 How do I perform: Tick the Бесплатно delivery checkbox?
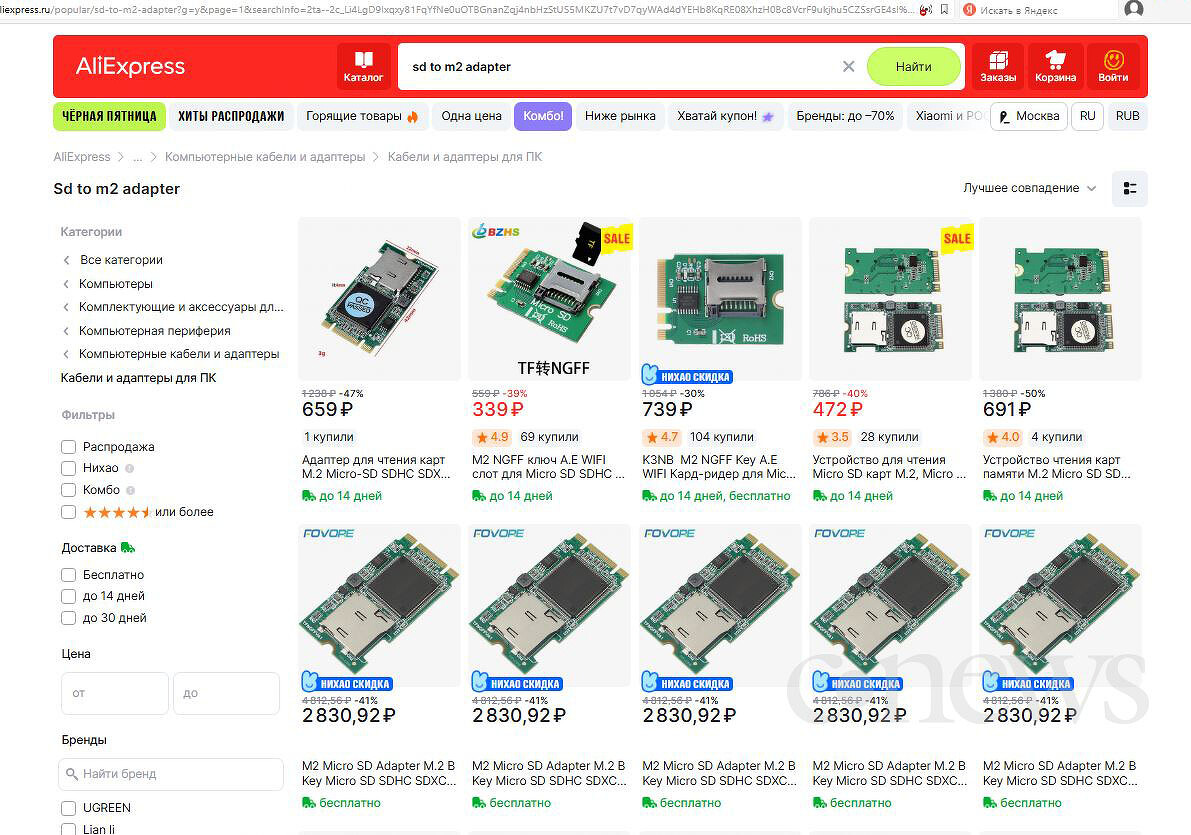(x=69, y=575)
